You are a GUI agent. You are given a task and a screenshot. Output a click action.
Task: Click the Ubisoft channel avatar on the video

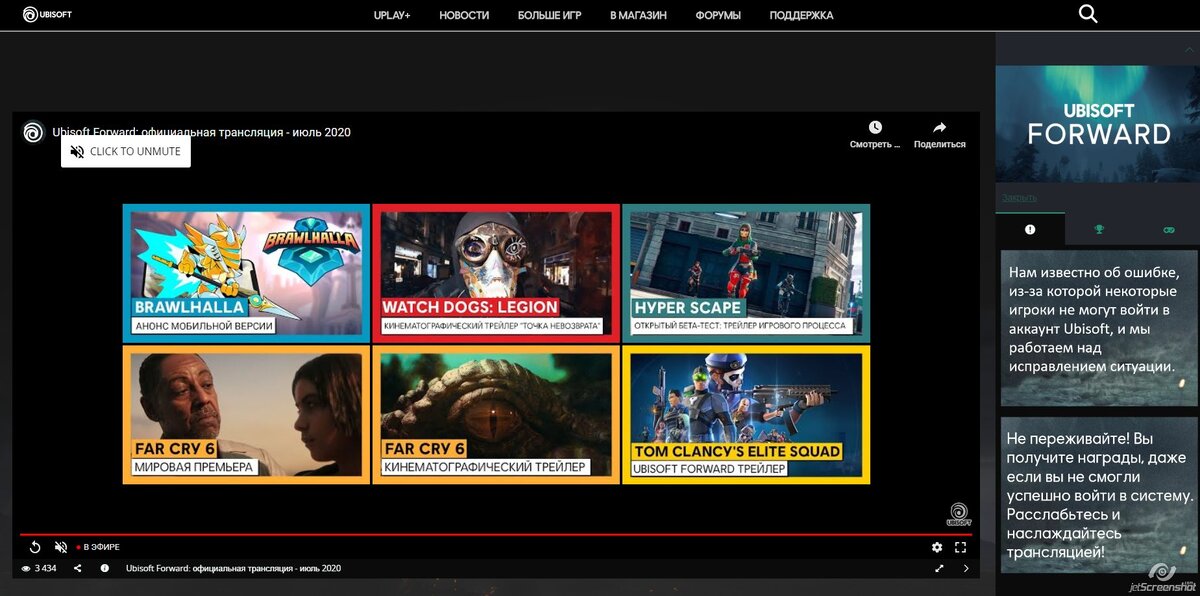pos(33,133)
